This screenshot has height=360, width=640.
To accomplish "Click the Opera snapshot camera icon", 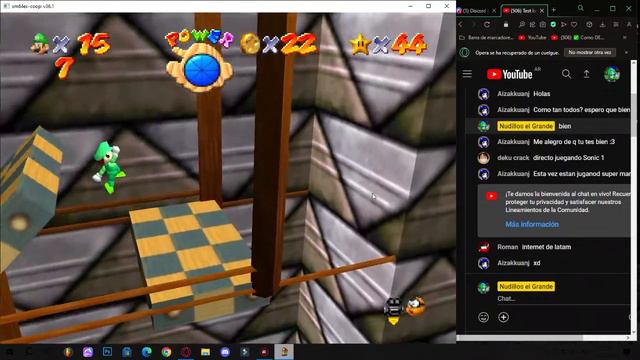I will click(x=542, y=24).
